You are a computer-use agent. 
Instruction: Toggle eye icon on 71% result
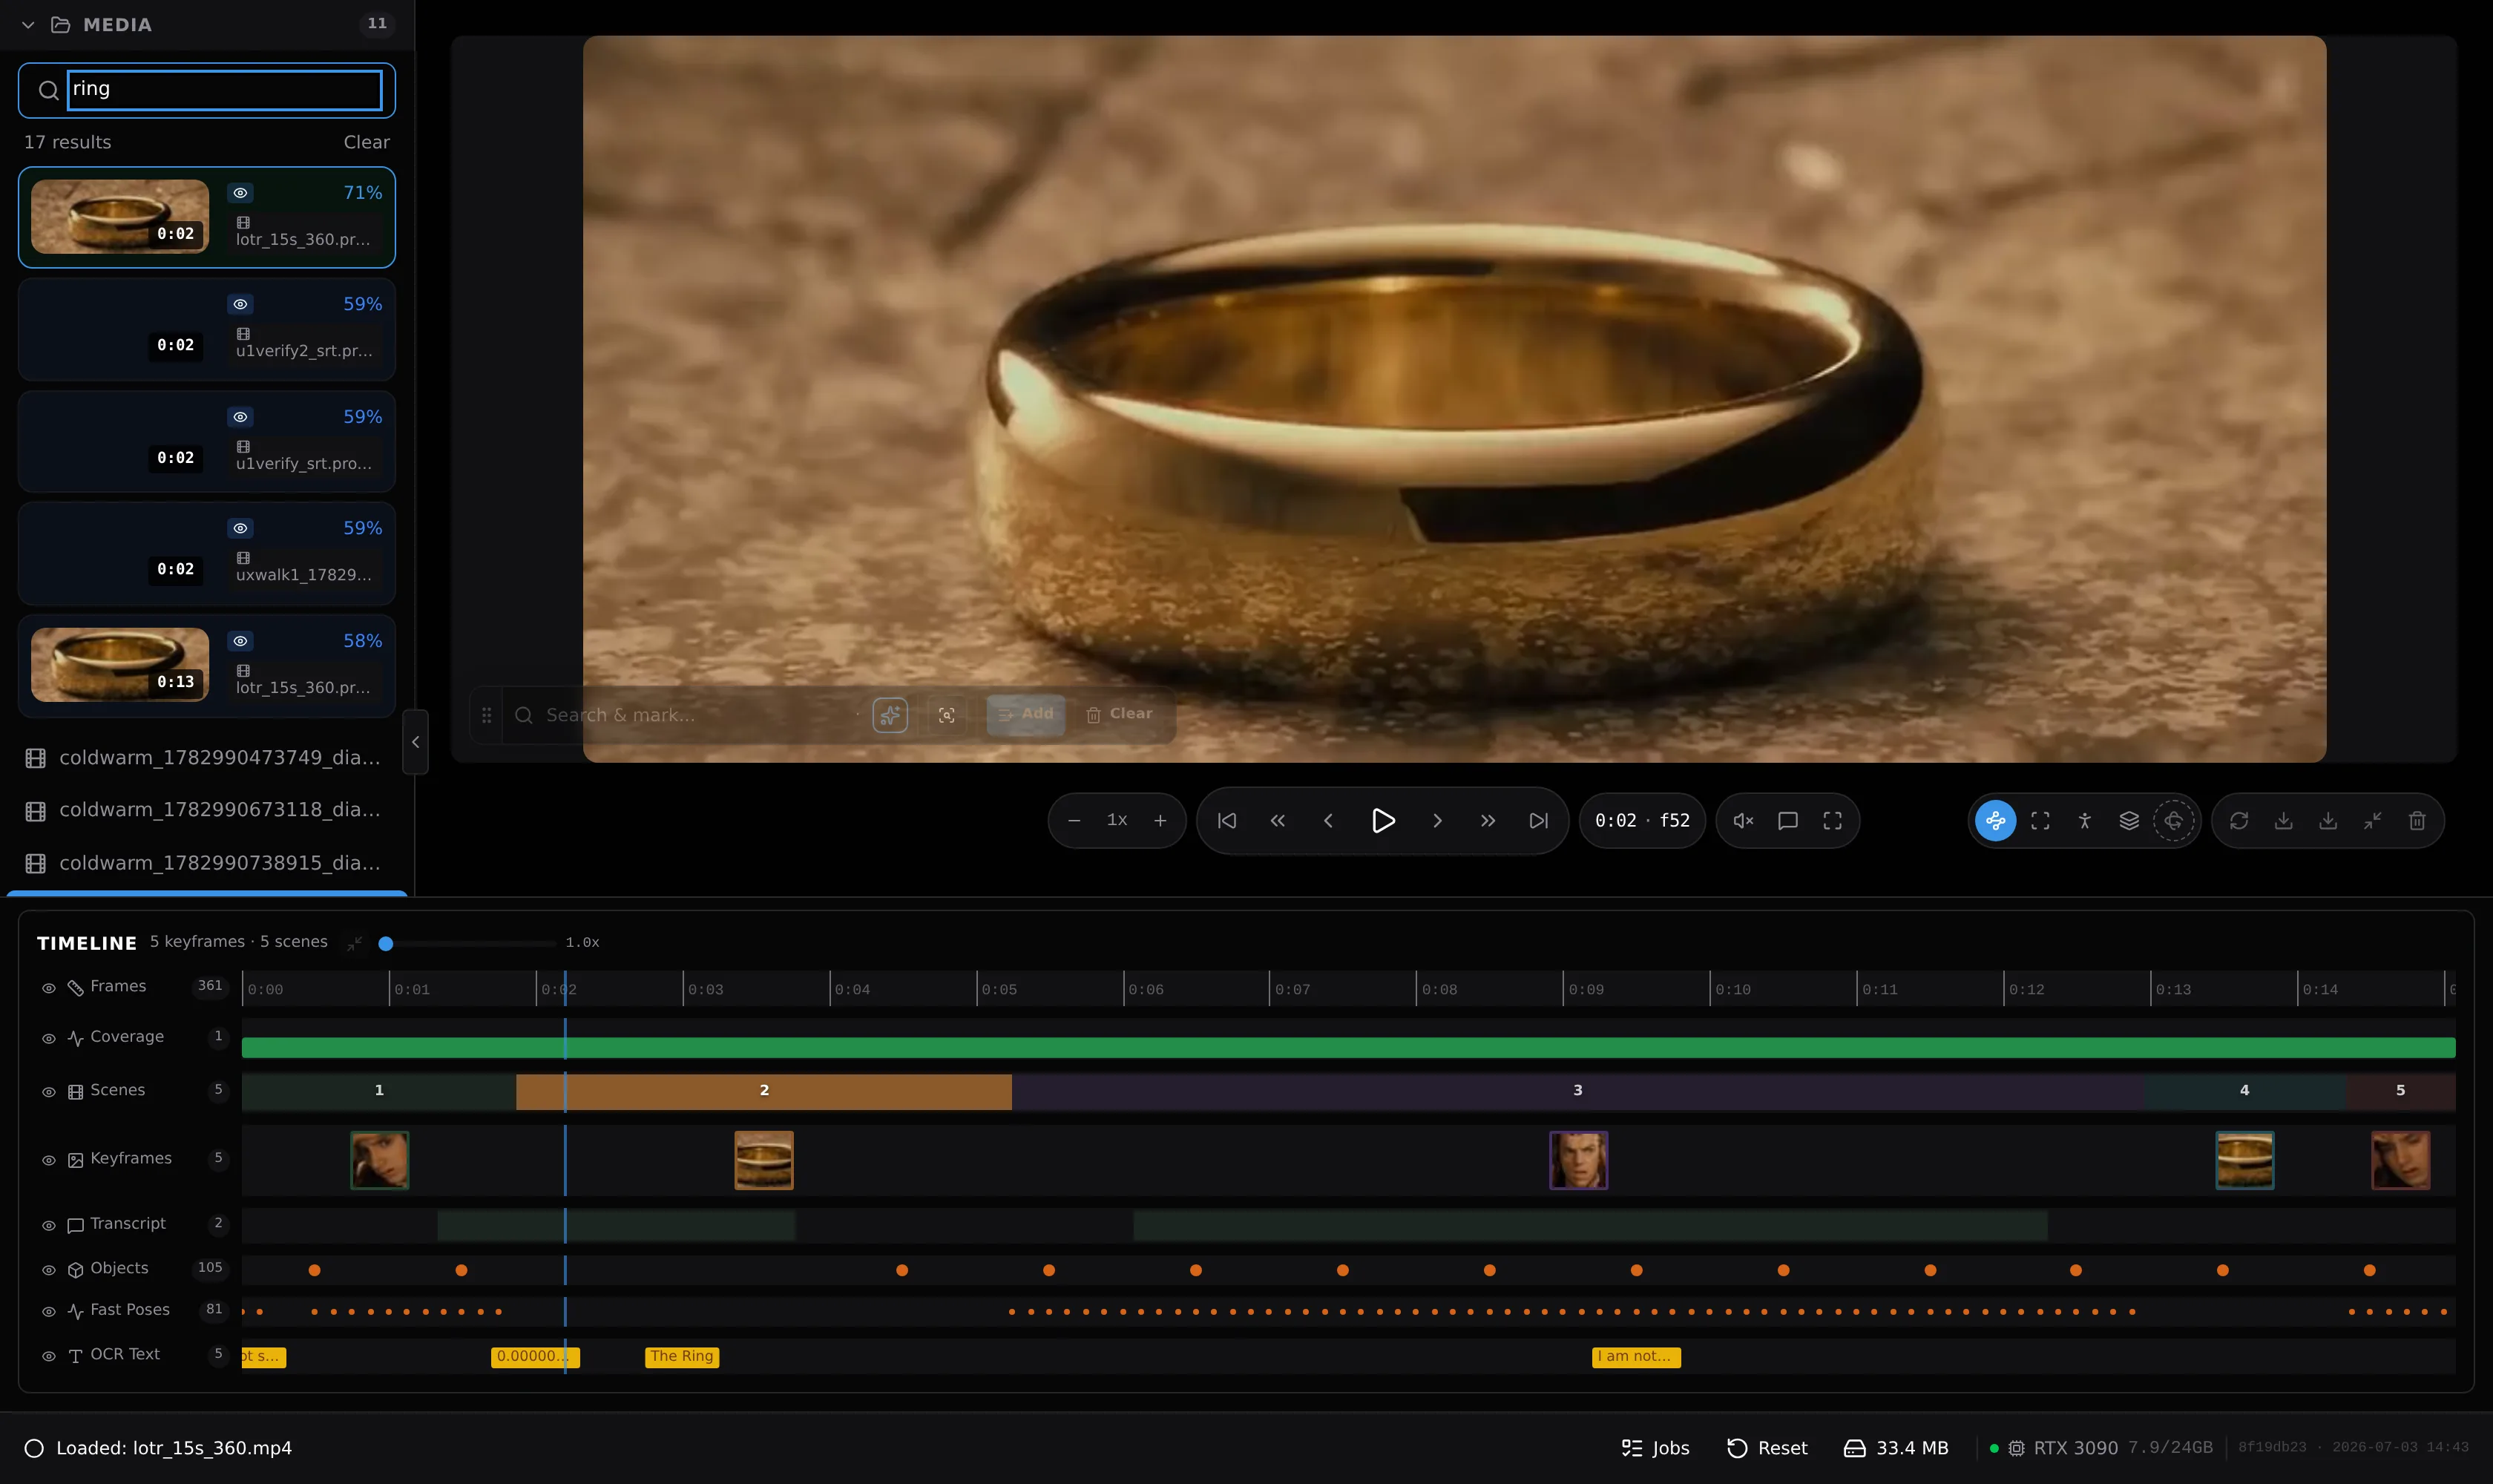point(240,193)
